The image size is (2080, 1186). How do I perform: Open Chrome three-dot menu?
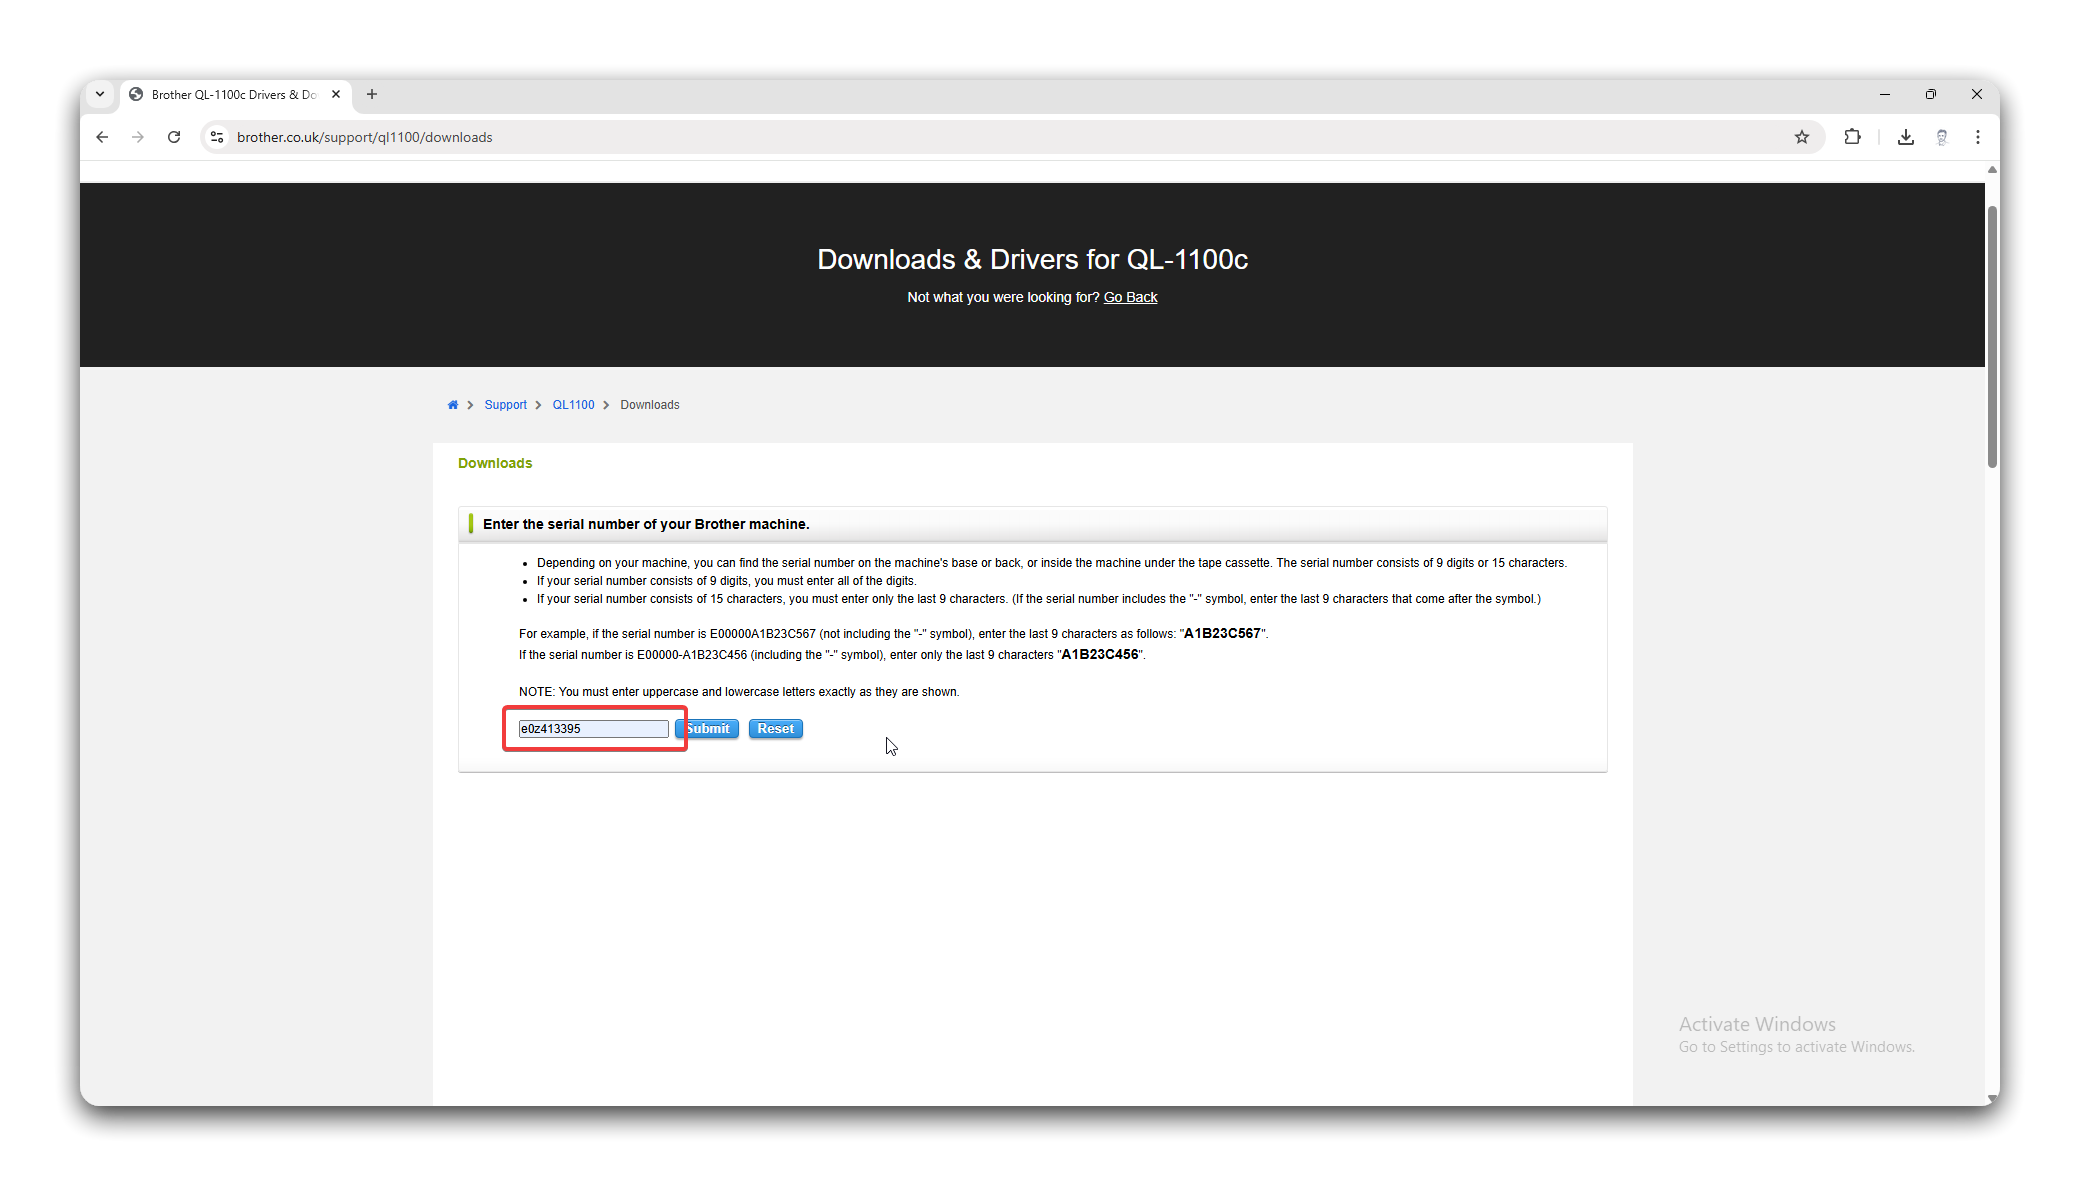1977,137
